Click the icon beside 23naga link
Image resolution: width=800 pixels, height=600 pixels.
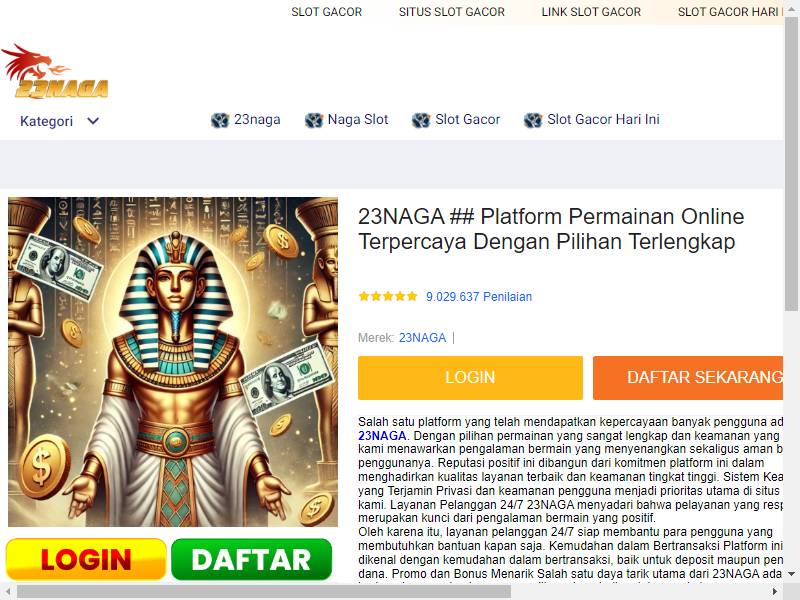(220, 120)
